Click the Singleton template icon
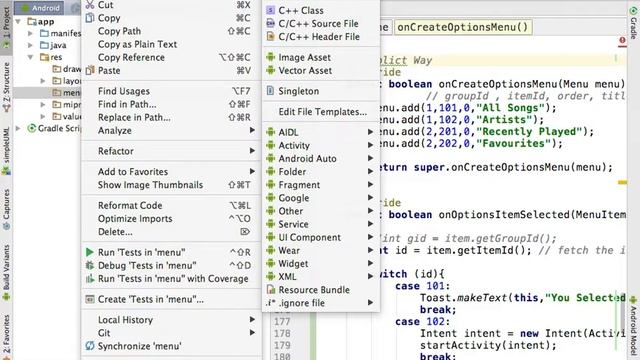 (x=270, y=91)
